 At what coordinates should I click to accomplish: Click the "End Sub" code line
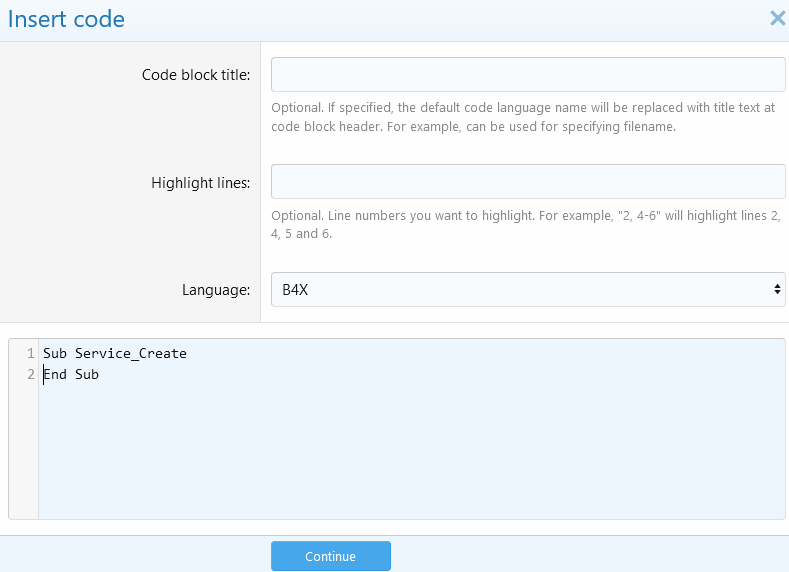pos(71,375)
